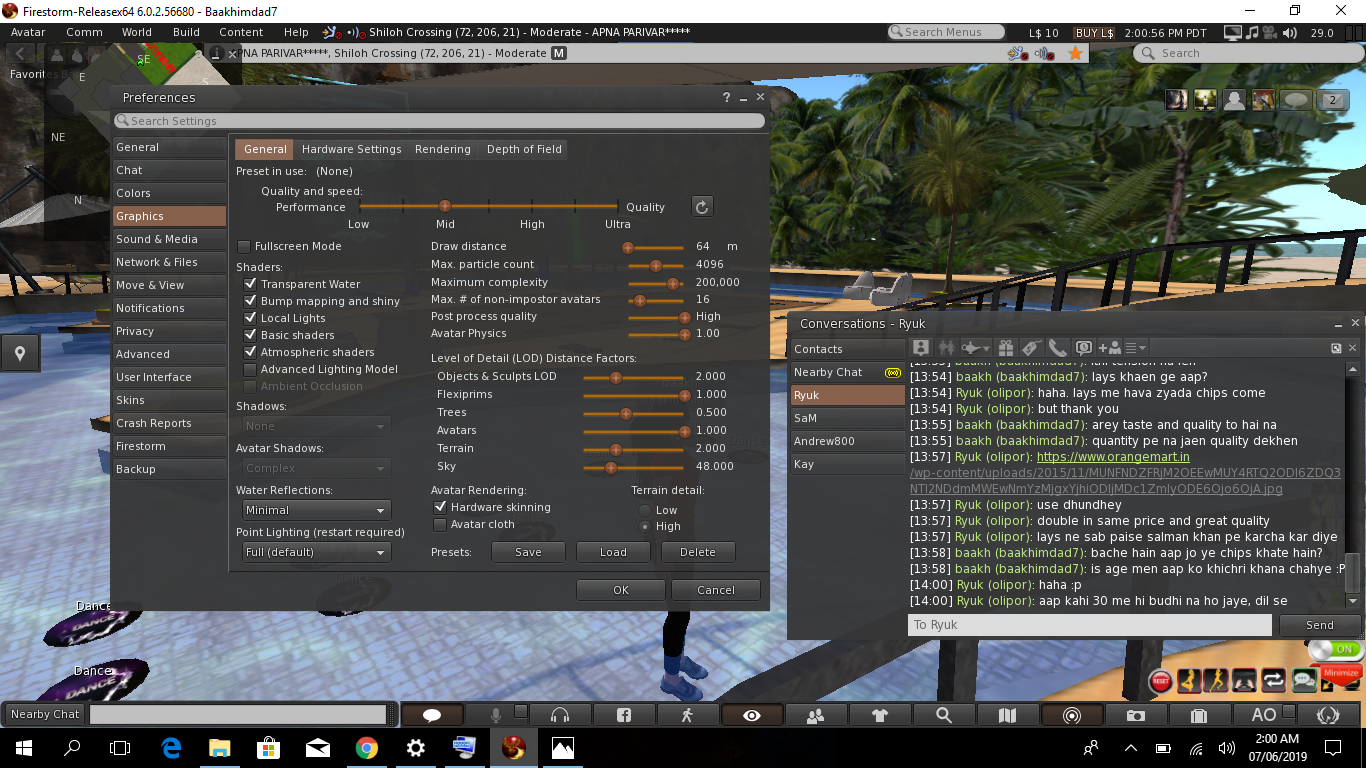Toggle Hardware skinning checkbox
The image size is (1366, 768).
pos(440,507)
